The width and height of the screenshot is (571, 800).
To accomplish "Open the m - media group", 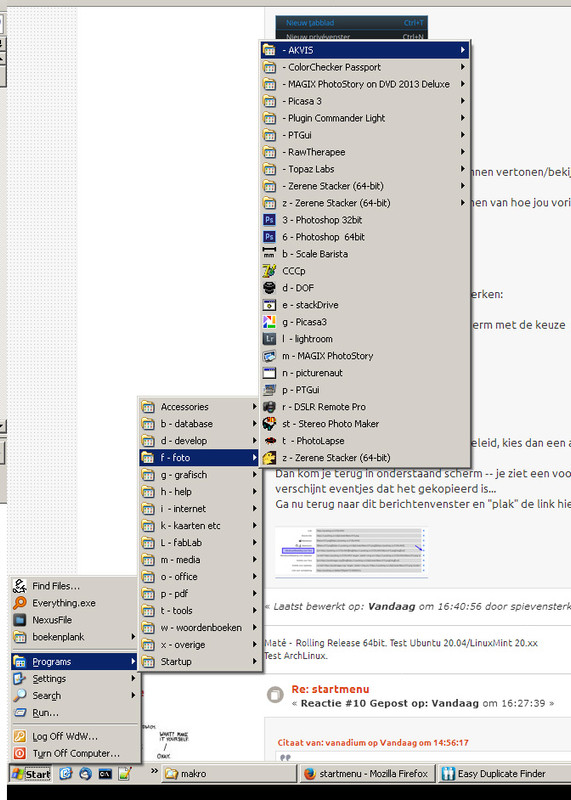I will click(x=200, y=560).
